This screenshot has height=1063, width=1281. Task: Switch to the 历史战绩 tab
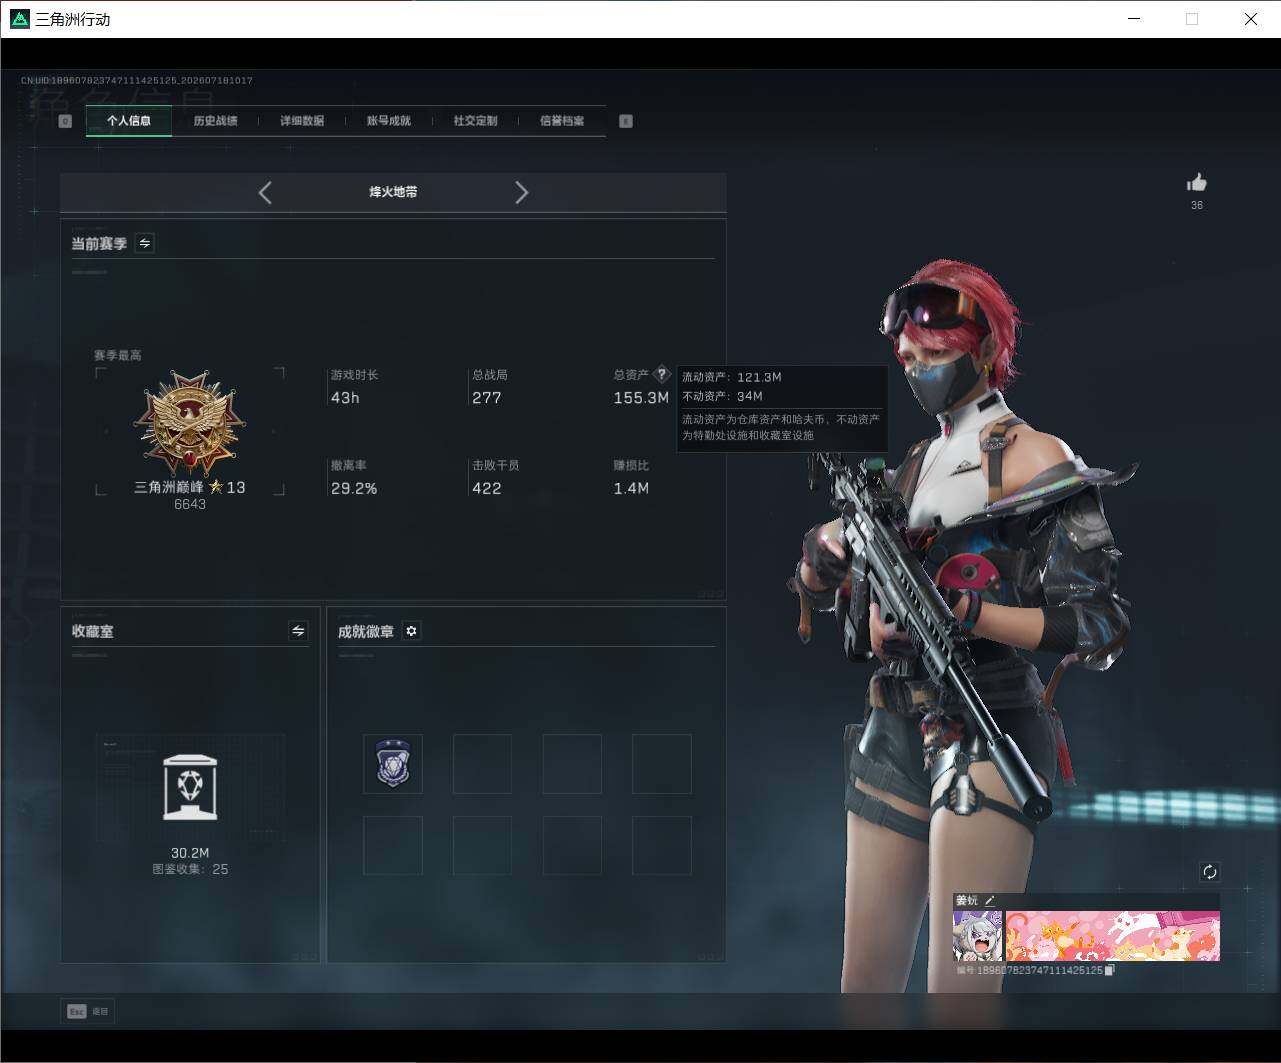tap(215, 121)
